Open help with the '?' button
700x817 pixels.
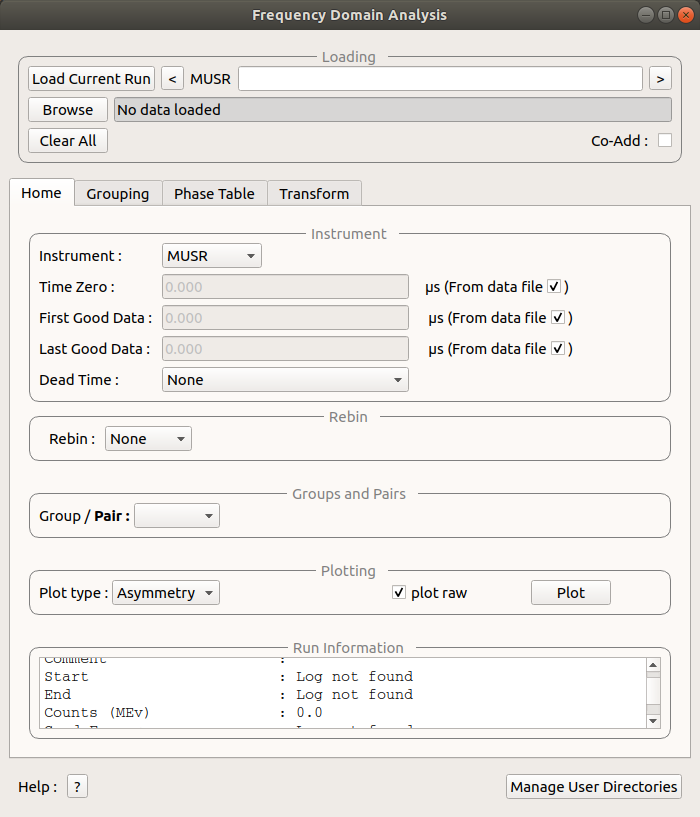click(78, 787)
